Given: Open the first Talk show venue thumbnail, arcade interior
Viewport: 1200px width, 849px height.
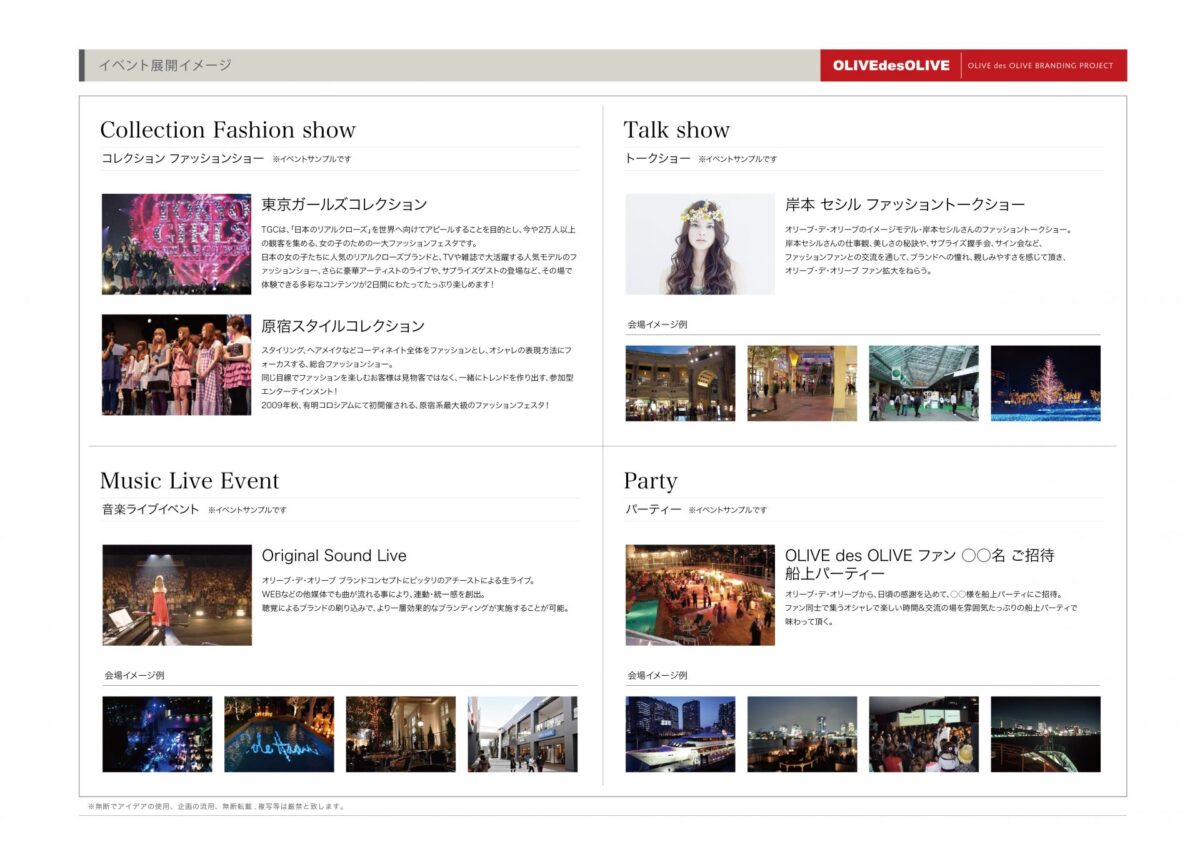Looking at the screenshot, I should point(681,383).
